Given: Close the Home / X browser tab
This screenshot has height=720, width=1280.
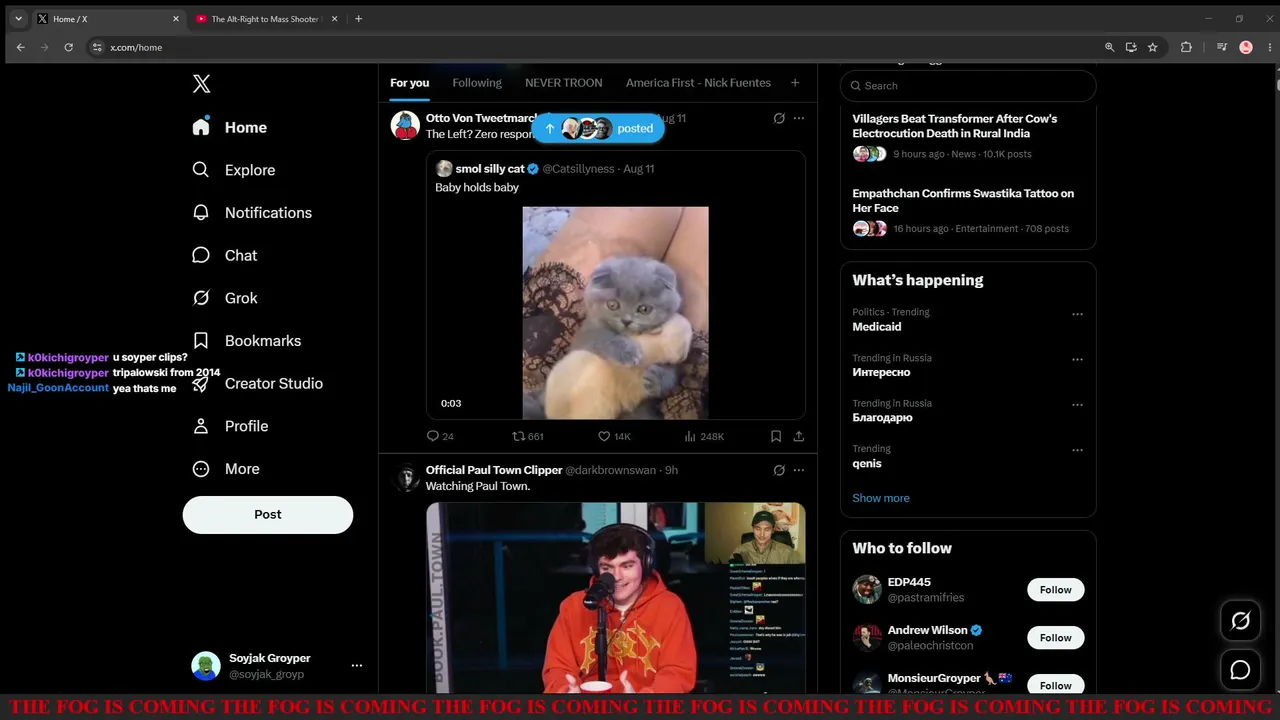Looking at the screenshot, I should [x=176, y=19].
